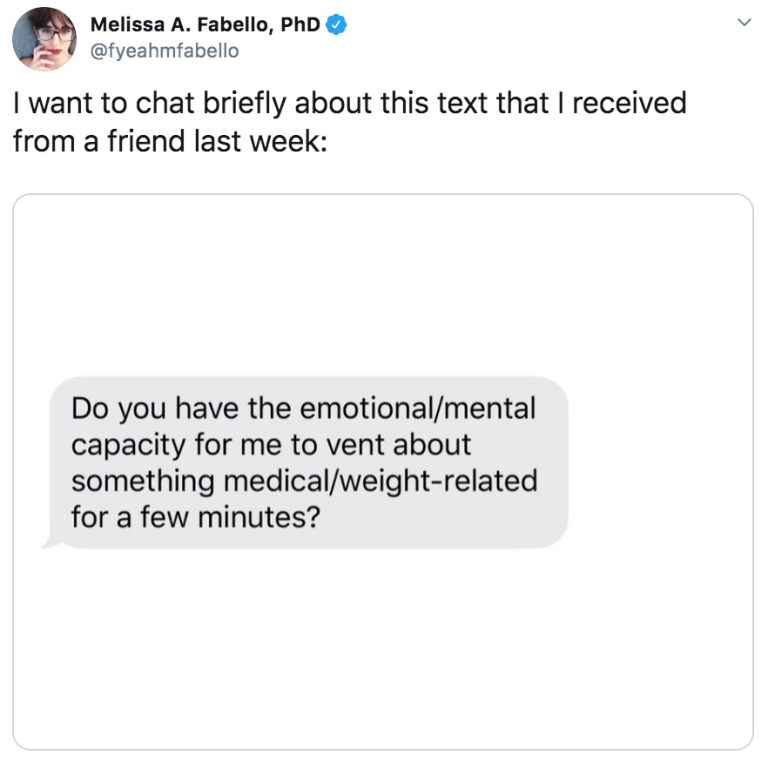
Task: Open the tweet options chevron menu
Action: (742, 22)
